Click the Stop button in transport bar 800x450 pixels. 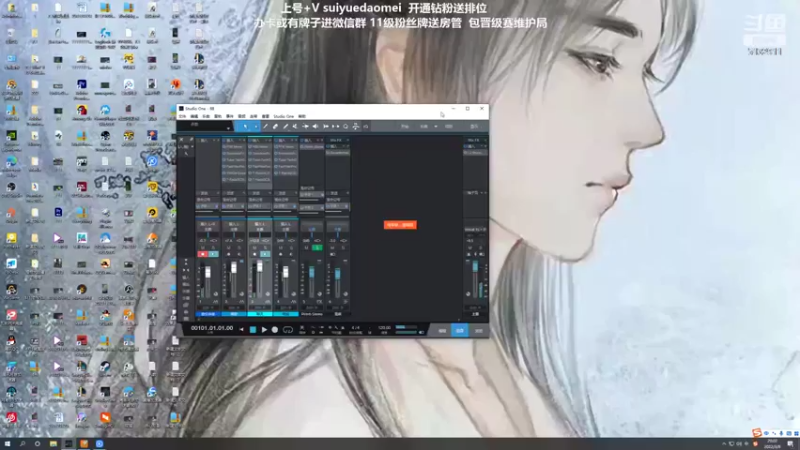[x=253, y=330]
